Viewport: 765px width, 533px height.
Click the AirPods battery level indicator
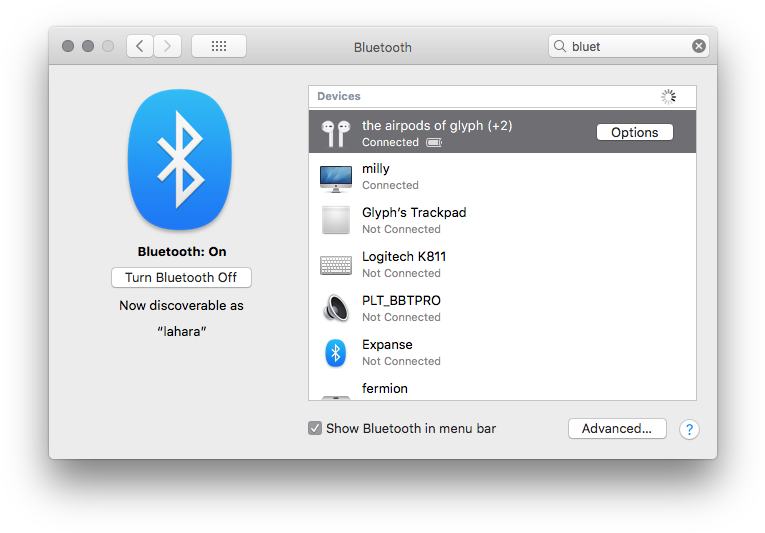[434, 143]
